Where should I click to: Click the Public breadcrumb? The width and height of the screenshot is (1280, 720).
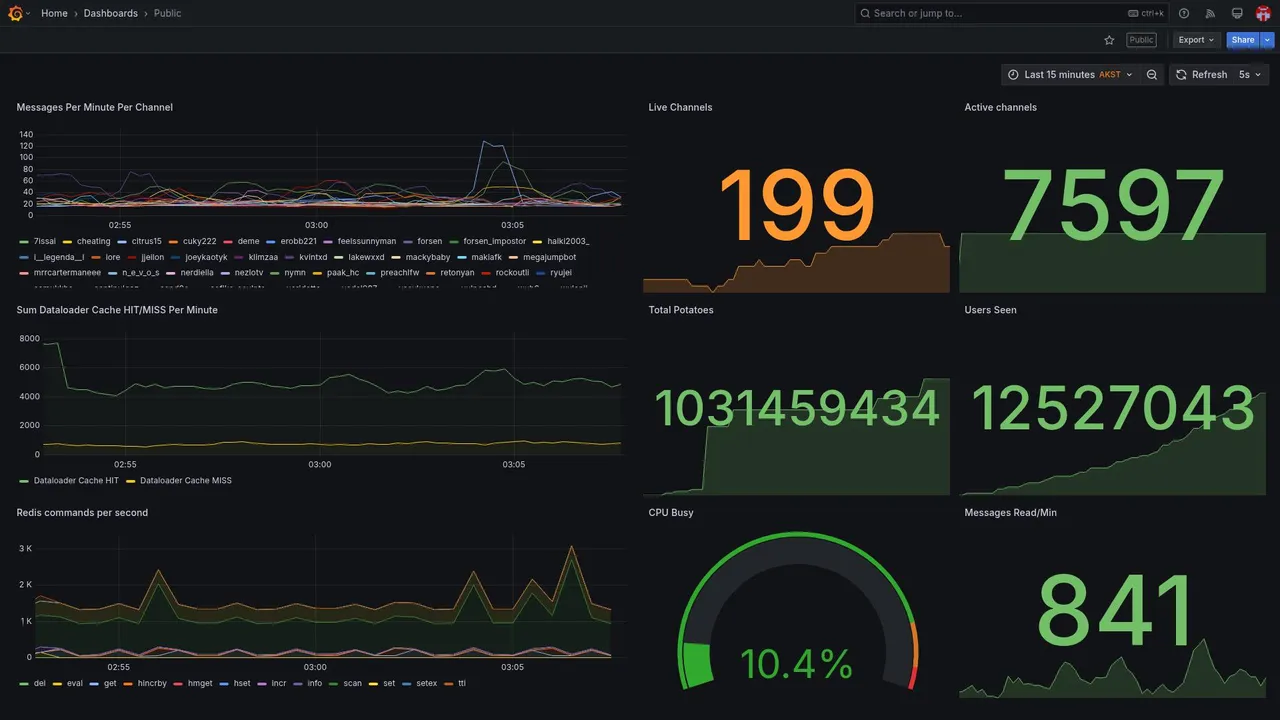168,13
